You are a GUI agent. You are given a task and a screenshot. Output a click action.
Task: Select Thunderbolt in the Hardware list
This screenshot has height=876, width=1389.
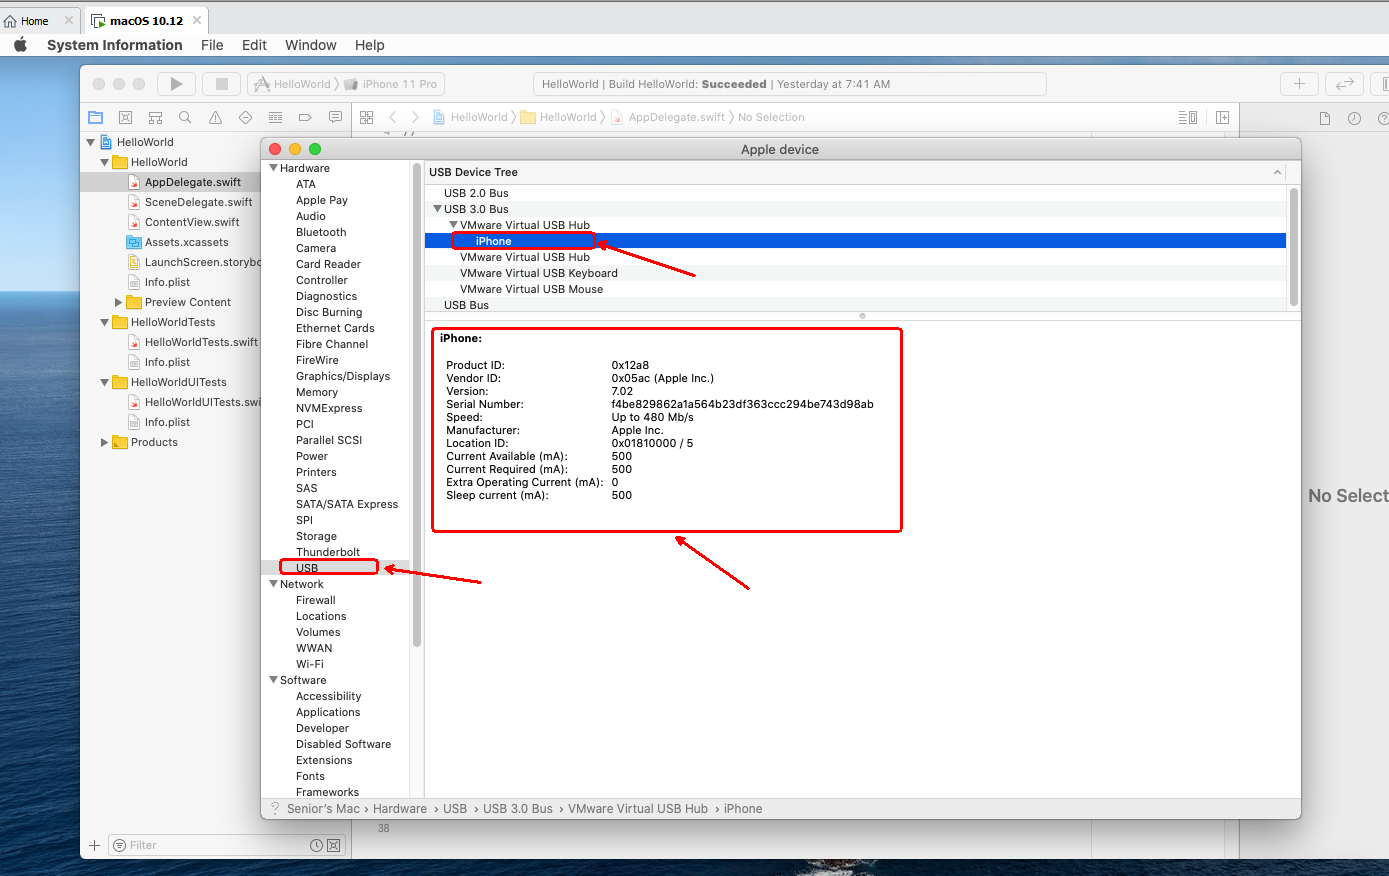coord(328,552)
